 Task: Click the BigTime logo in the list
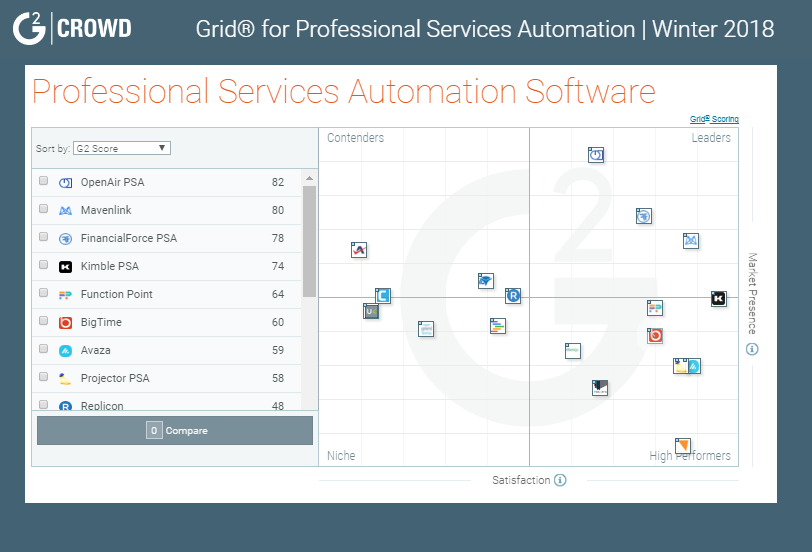[x=65, y=323]
